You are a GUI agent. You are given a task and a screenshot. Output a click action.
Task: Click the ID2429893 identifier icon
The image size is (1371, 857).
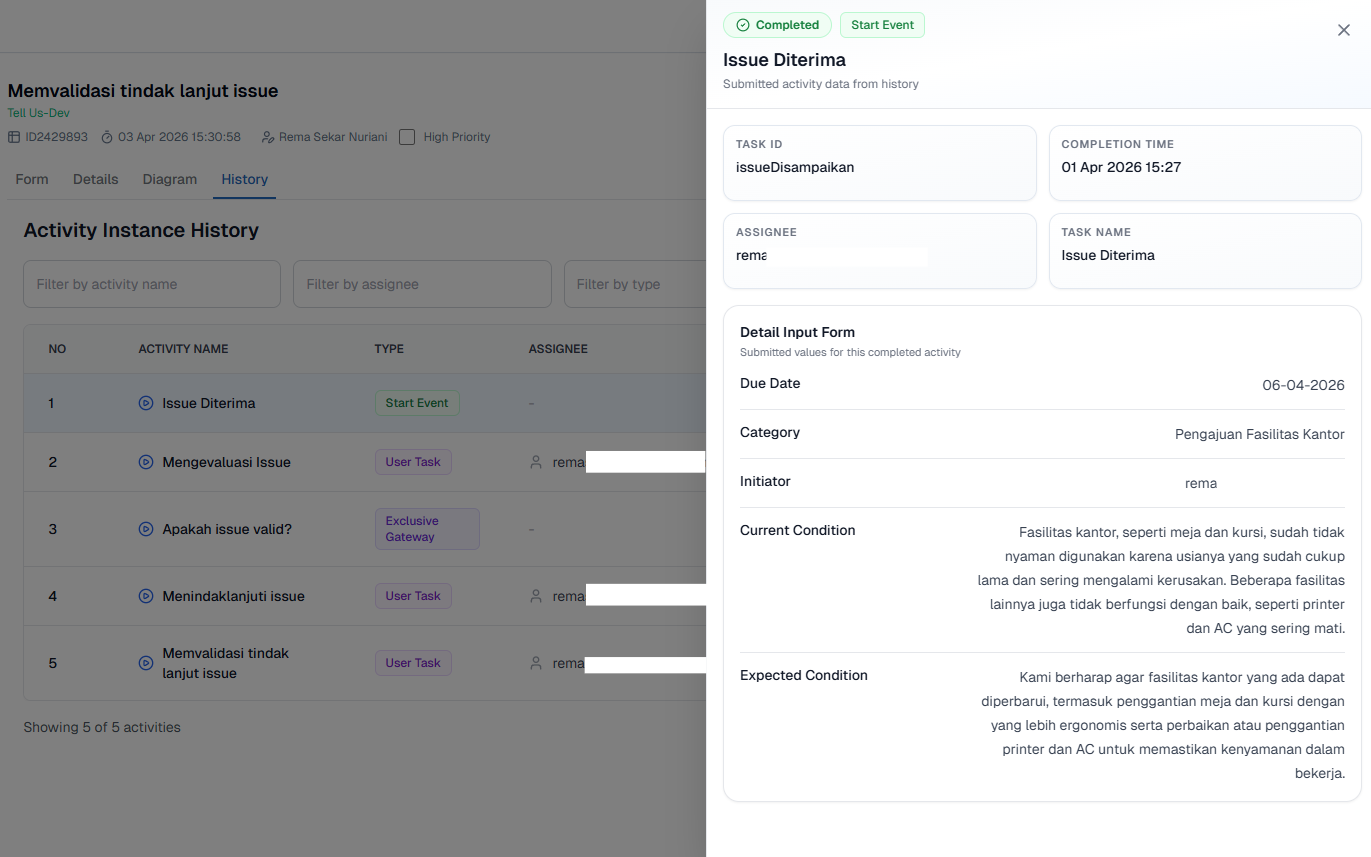(x=14, y=137)
